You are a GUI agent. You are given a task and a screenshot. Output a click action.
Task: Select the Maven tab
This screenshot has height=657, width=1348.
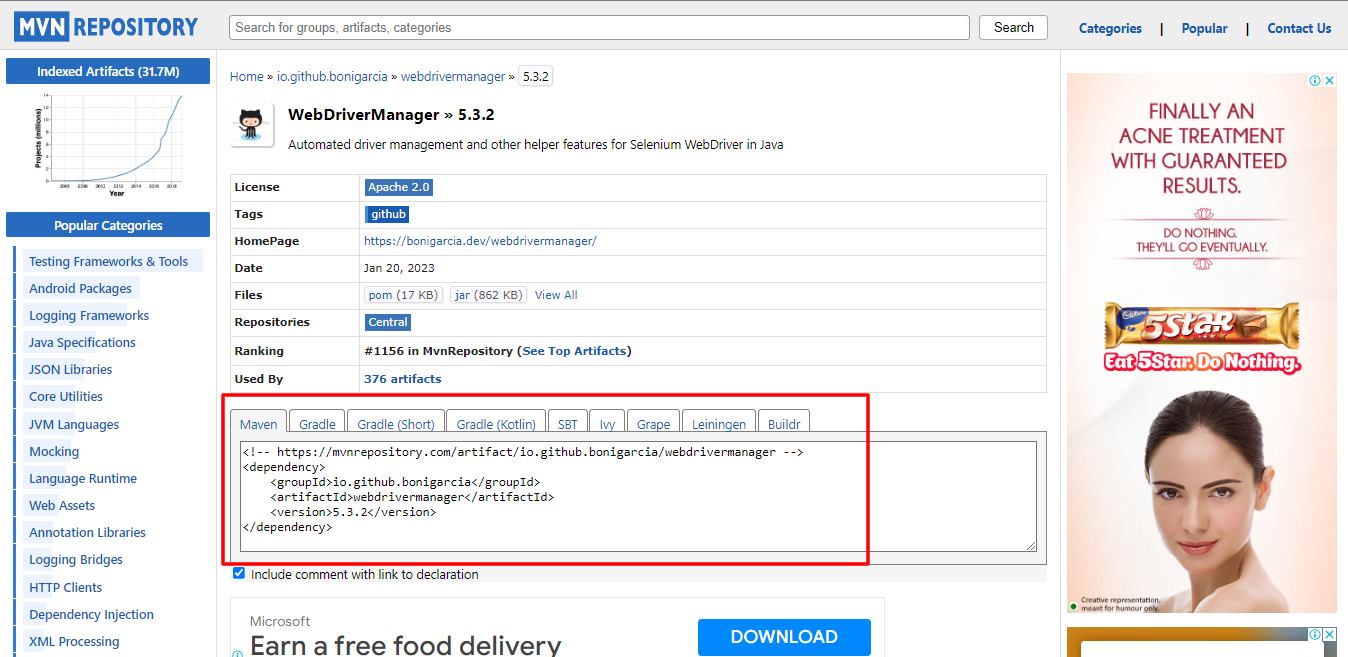point(259,424)
